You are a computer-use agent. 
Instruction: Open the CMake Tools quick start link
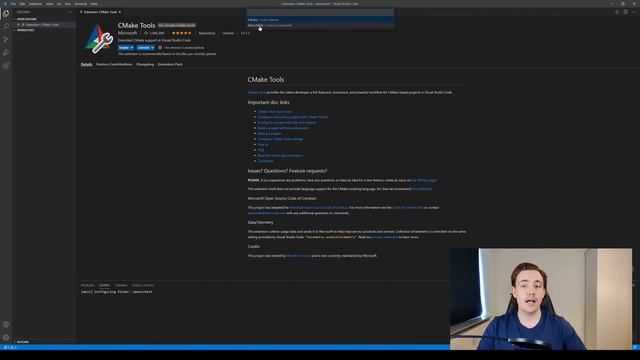(x=275, y=111)
